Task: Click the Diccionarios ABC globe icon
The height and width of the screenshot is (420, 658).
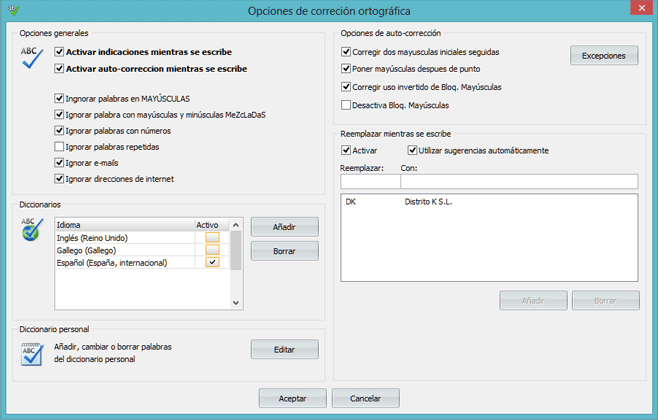Action: pos(32,230)
